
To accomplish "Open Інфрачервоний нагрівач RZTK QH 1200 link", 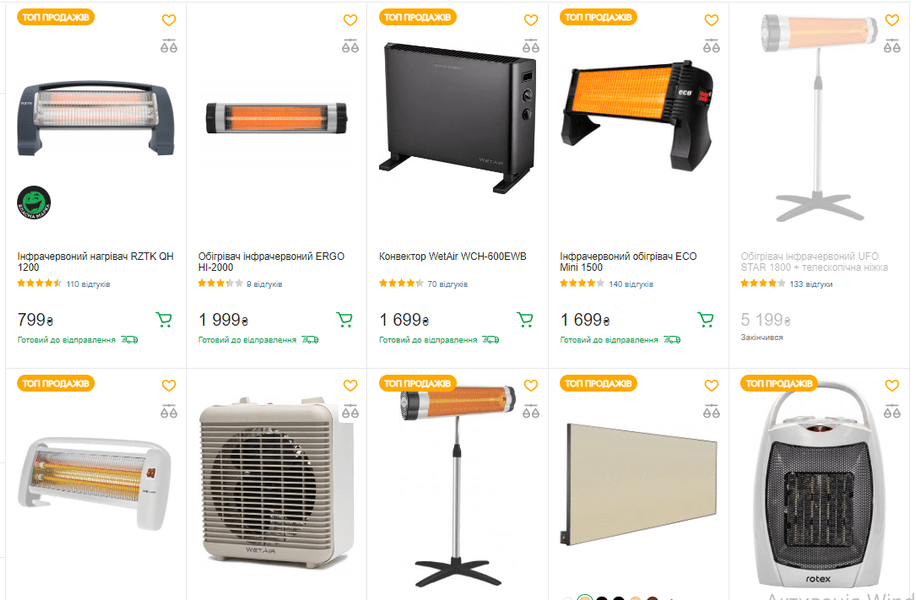I will [x=95, y=262].
